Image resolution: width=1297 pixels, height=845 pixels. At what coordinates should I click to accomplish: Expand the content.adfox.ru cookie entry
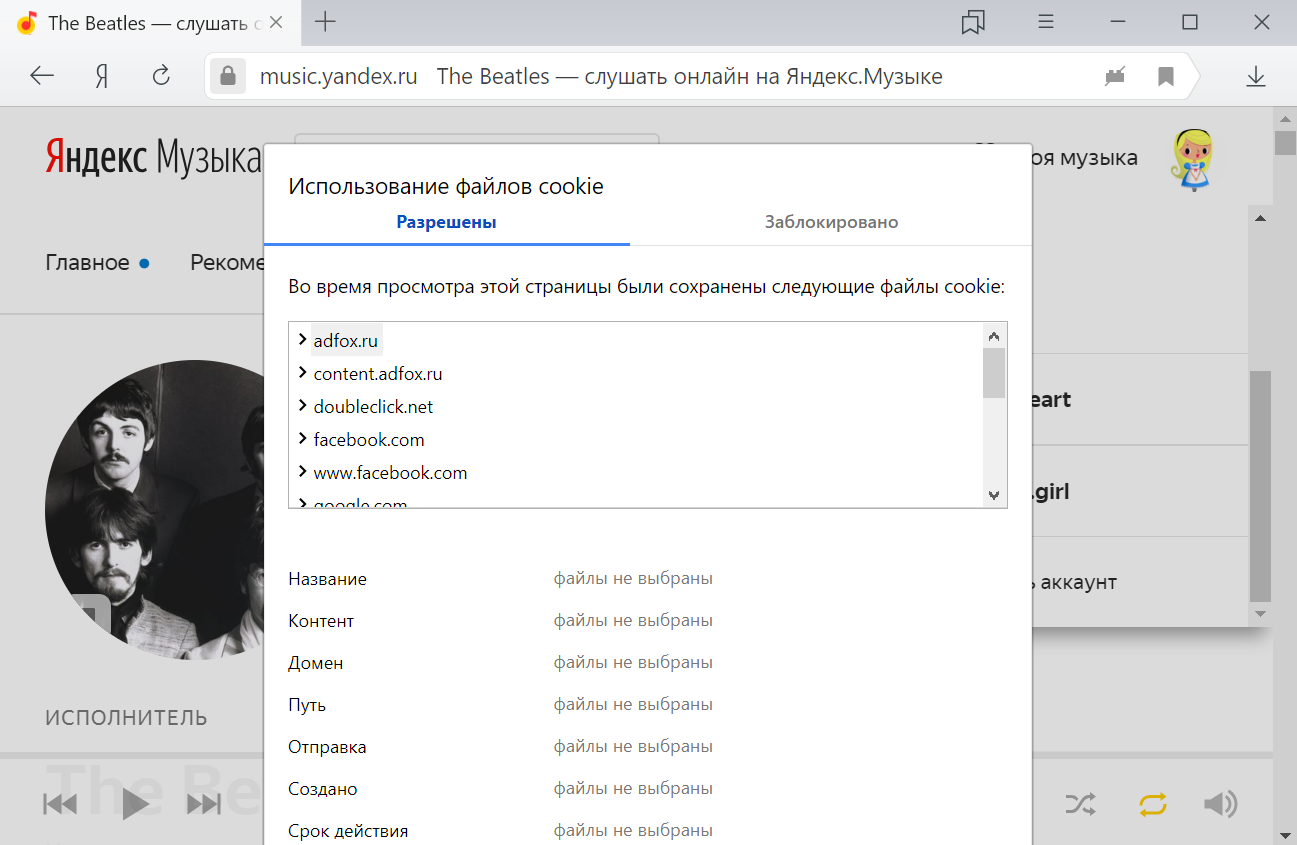click(x=302, y=373)
